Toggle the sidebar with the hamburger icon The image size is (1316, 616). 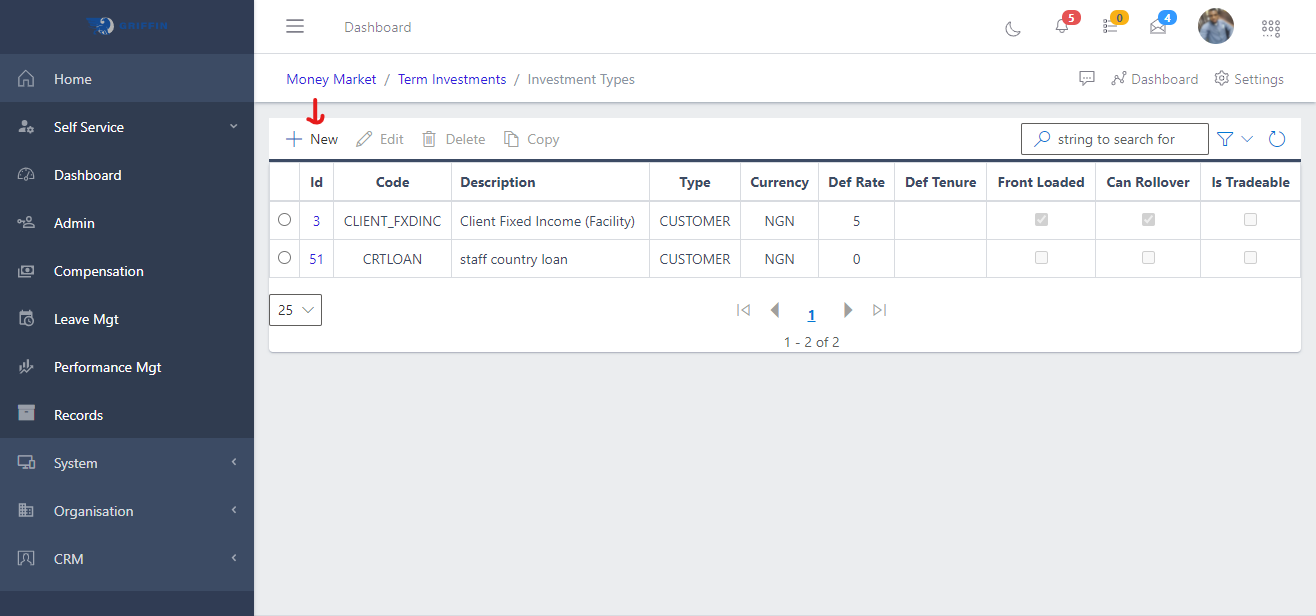(x=295, y=26)
